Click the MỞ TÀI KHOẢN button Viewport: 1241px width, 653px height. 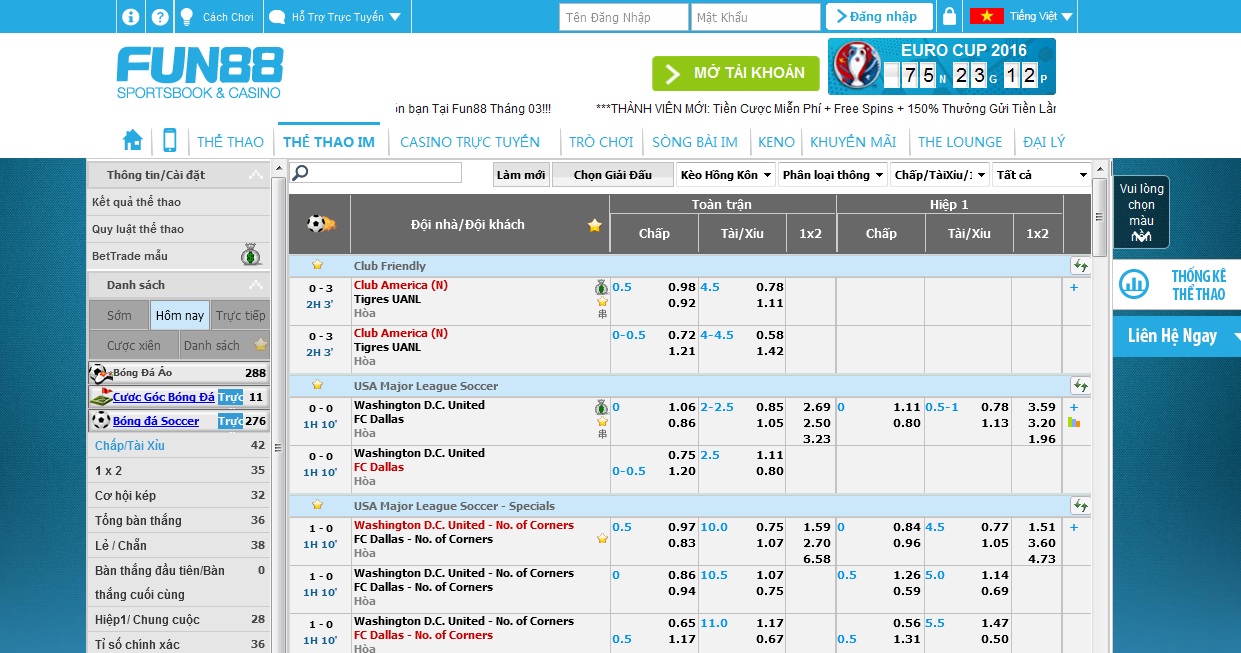tap(735, 73)
